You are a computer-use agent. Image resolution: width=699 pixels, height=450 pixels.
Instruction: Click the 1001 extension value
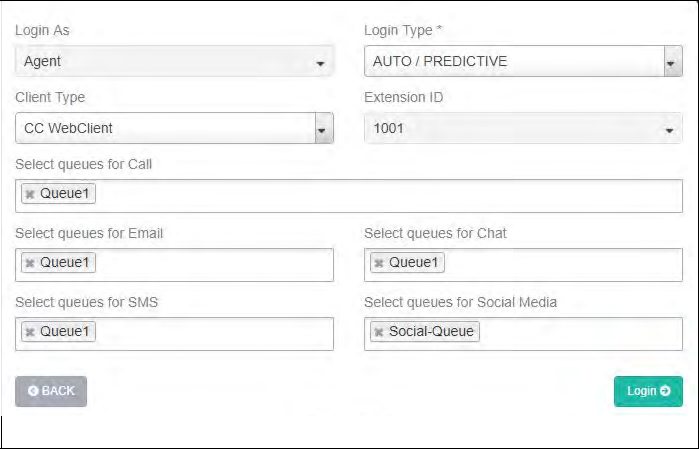(x=389, y=129)
